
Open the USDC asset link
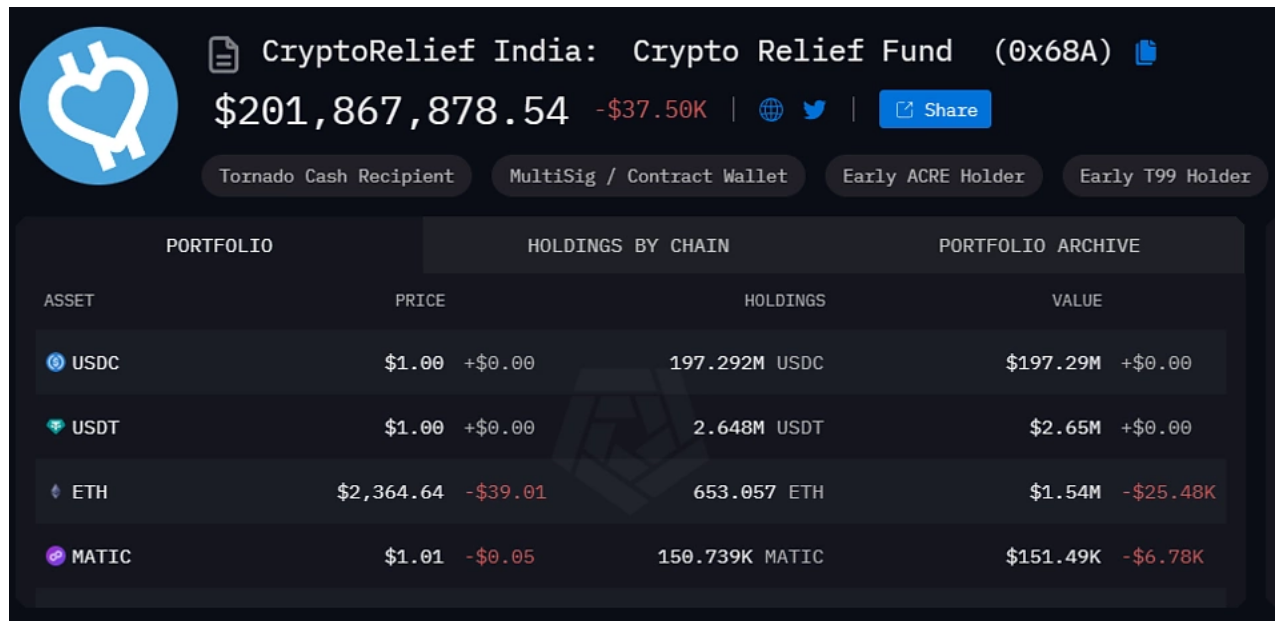[95, 363]
